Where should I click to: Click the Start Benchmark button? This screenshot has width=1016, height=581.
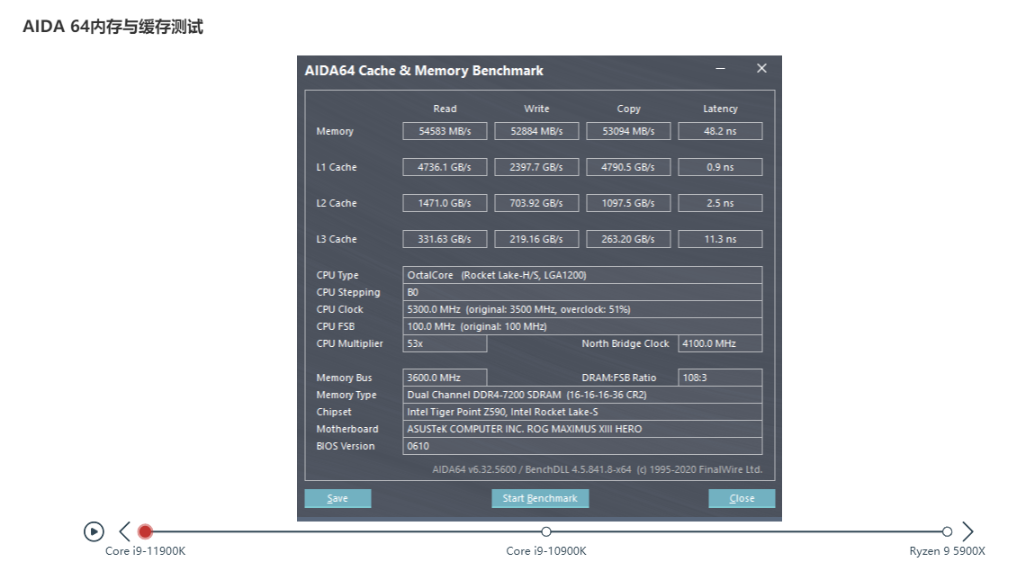point(540,498)
